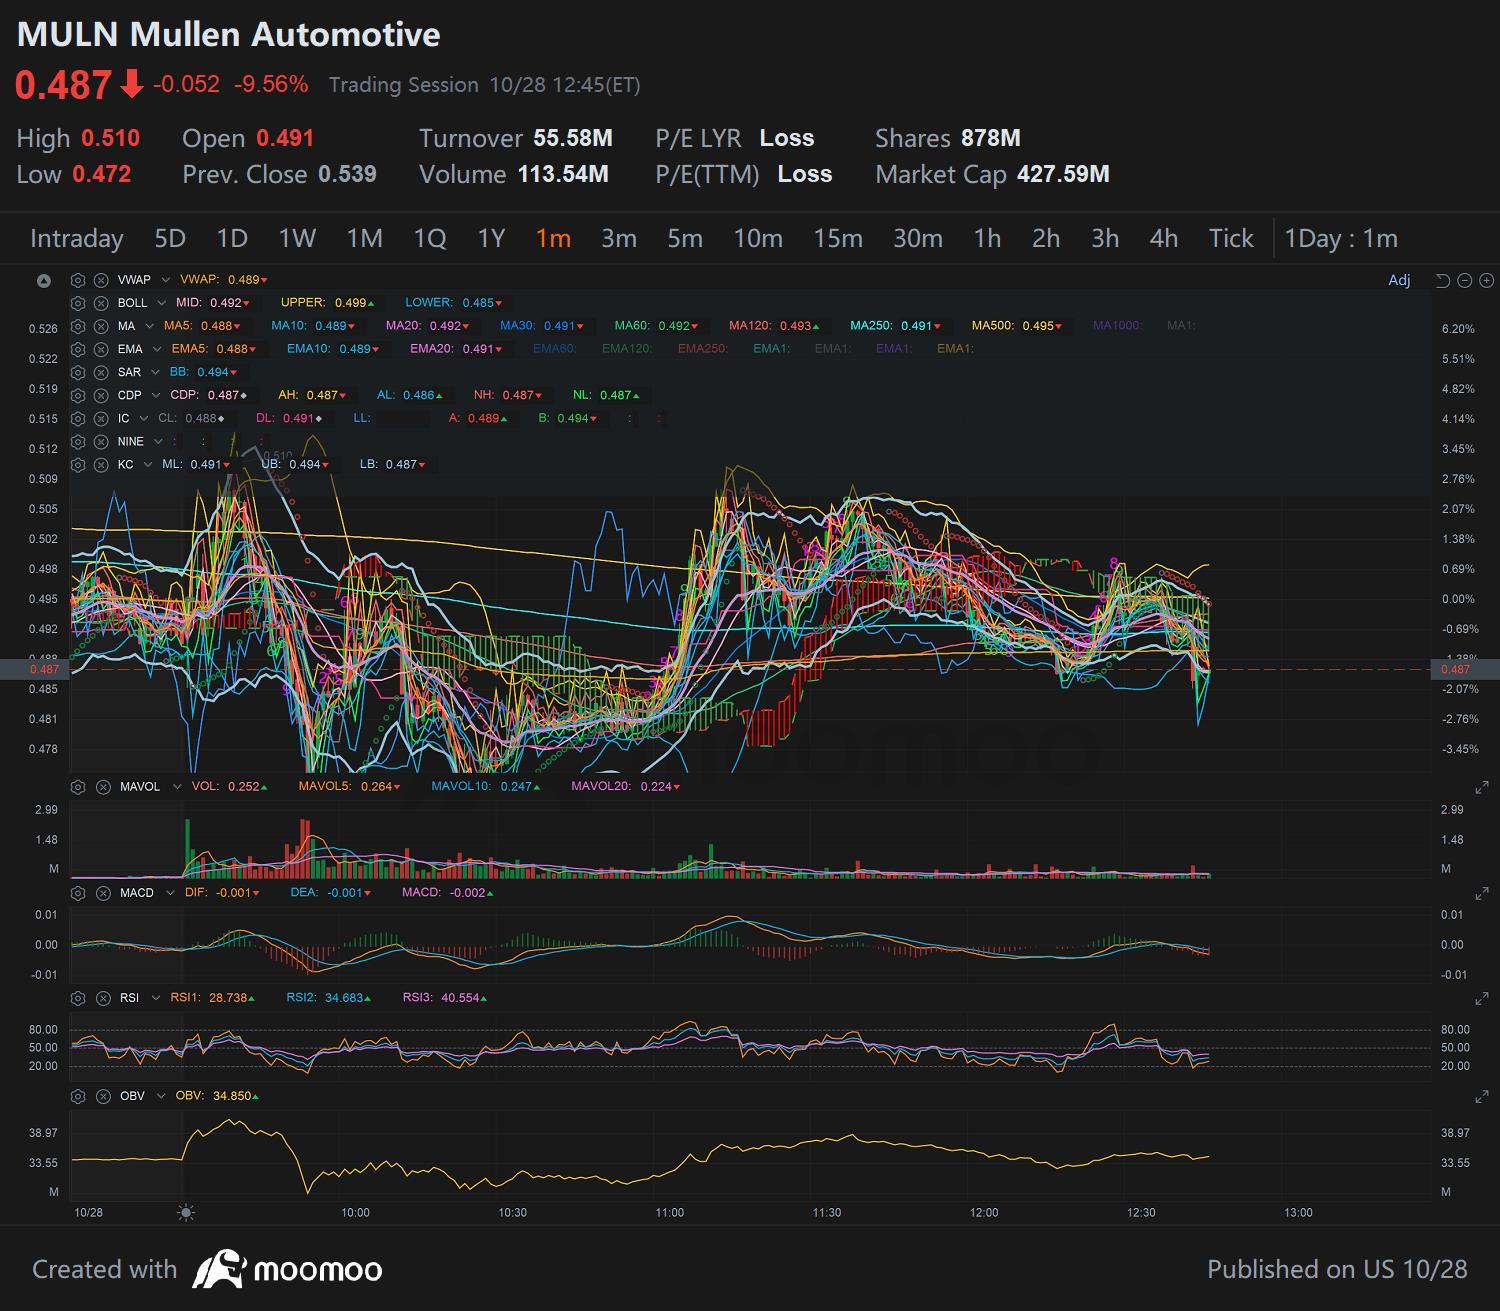Image resolution: width=1500 pixels, height=1311 pixels.
Task: Select the 1W timeframe tab
Action: point(297,238)
